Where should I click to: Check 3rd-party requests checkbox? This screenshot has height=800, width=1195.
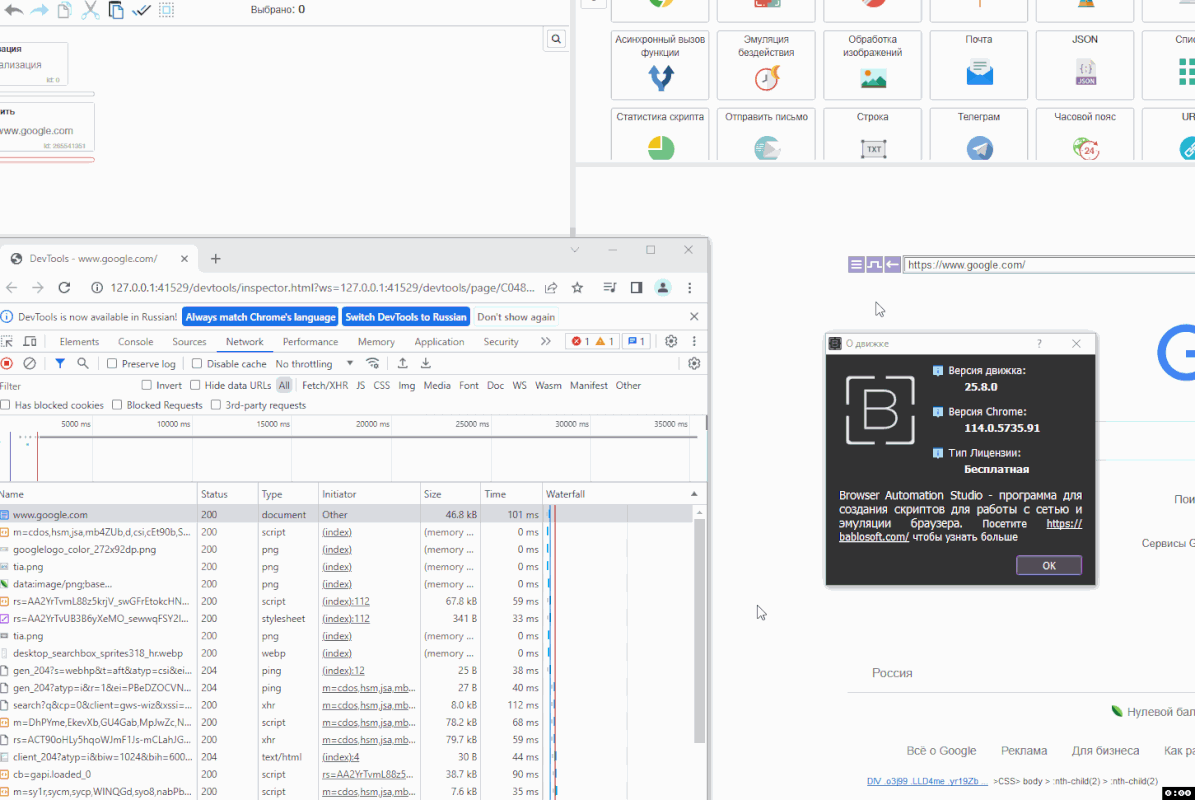[216, 405]
